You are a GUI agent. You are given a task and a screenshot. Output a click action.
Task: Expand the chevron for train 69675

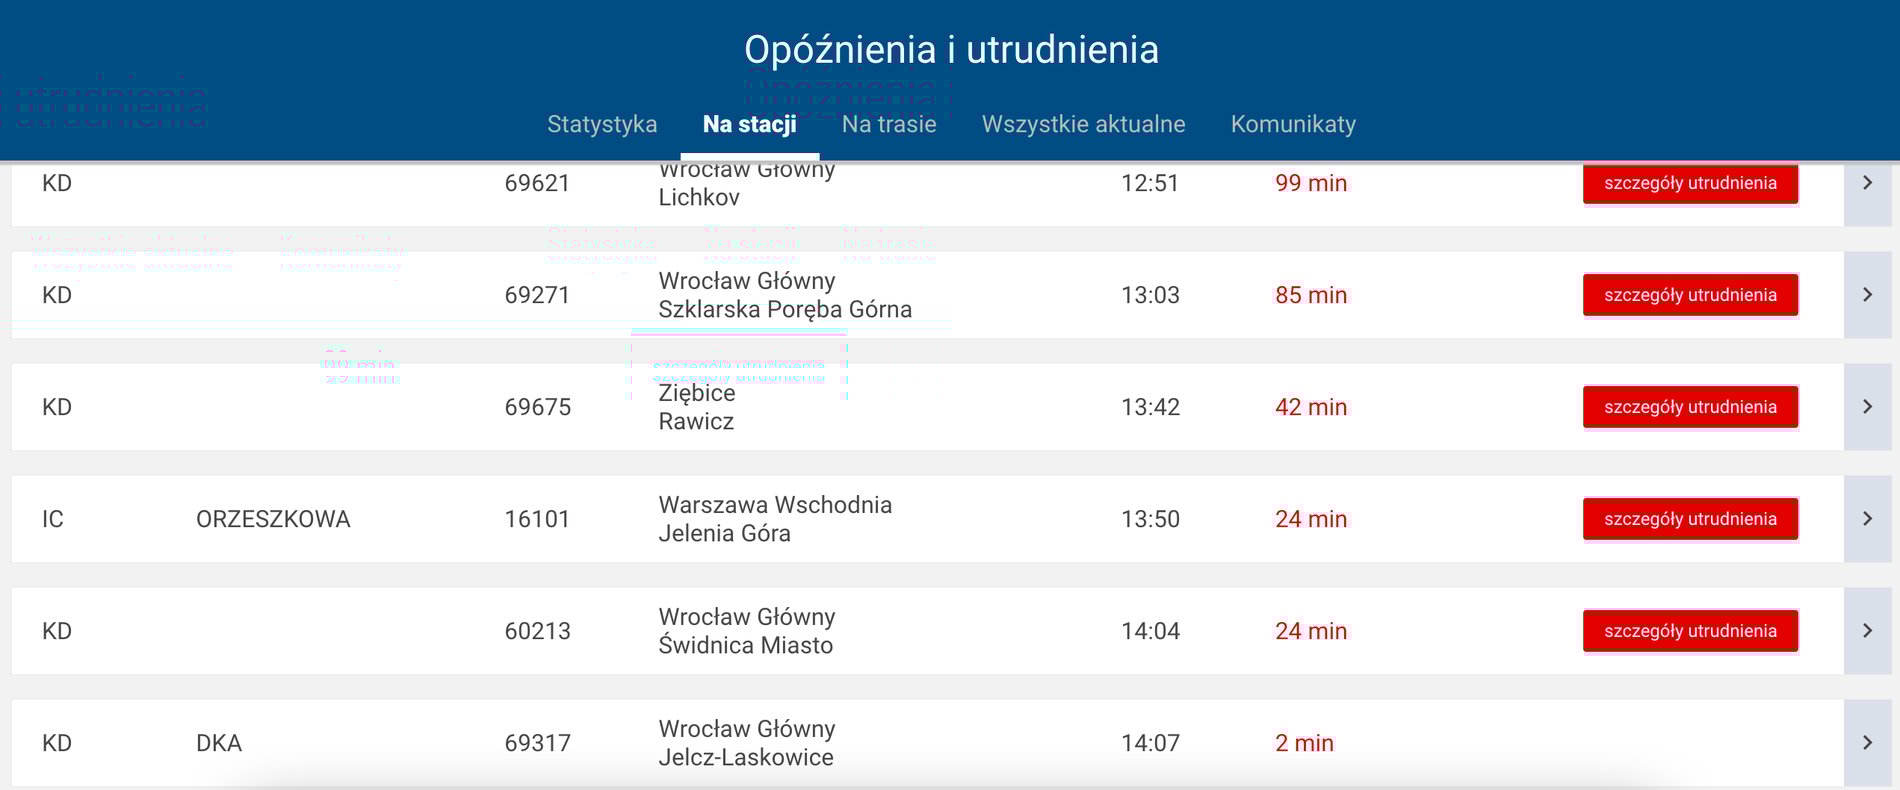pos(1867,407)
